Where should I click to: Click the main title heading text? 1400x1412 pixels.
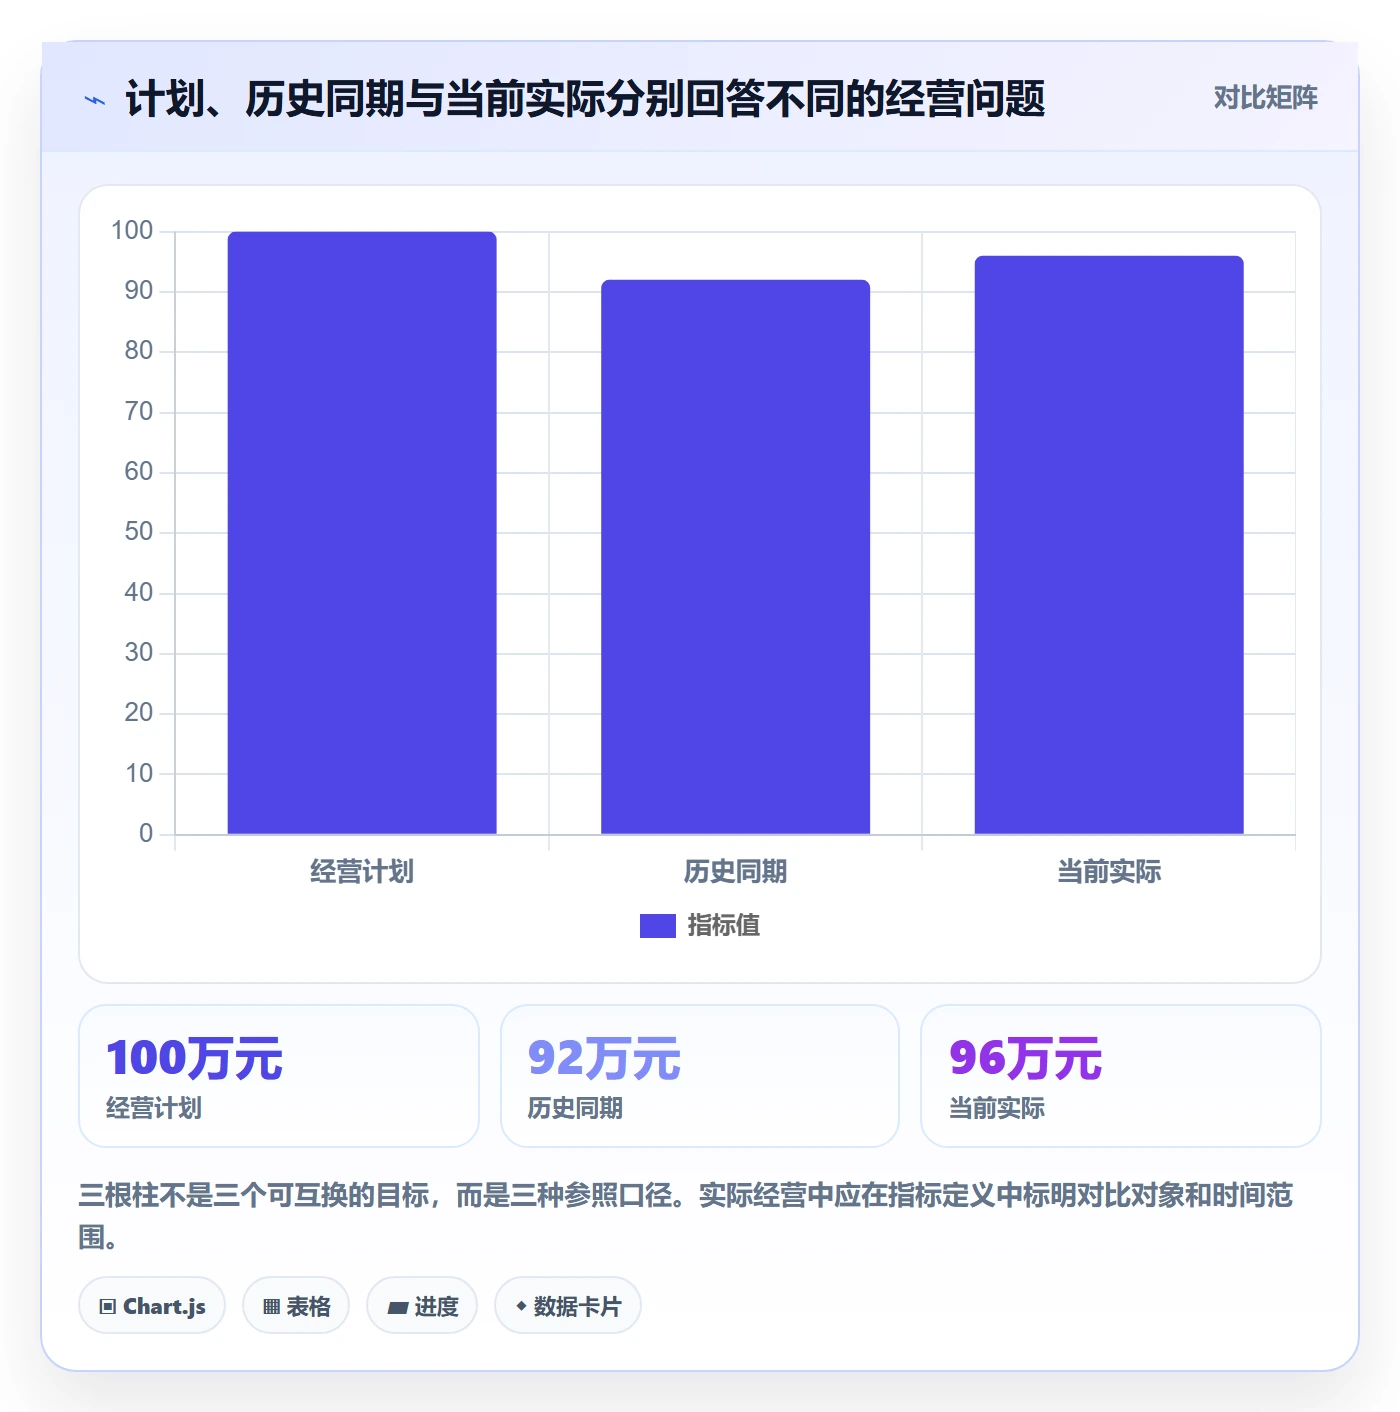tap(585, 99)
